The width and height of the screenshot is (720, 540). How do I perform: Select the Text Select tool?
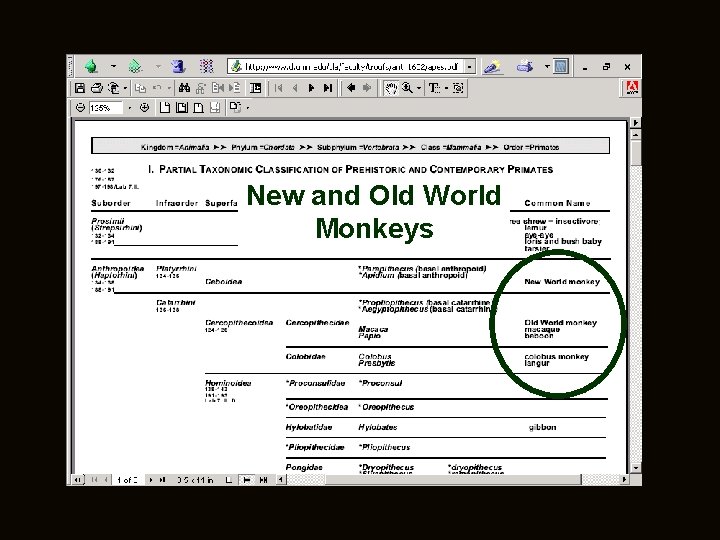coord(434,88)
